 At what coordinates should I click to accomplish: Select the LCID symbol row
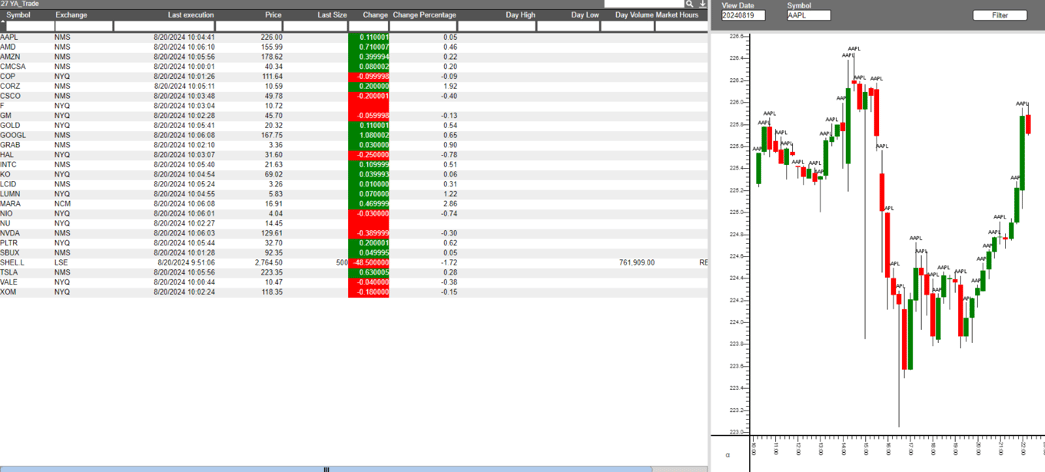coord(353,184)
